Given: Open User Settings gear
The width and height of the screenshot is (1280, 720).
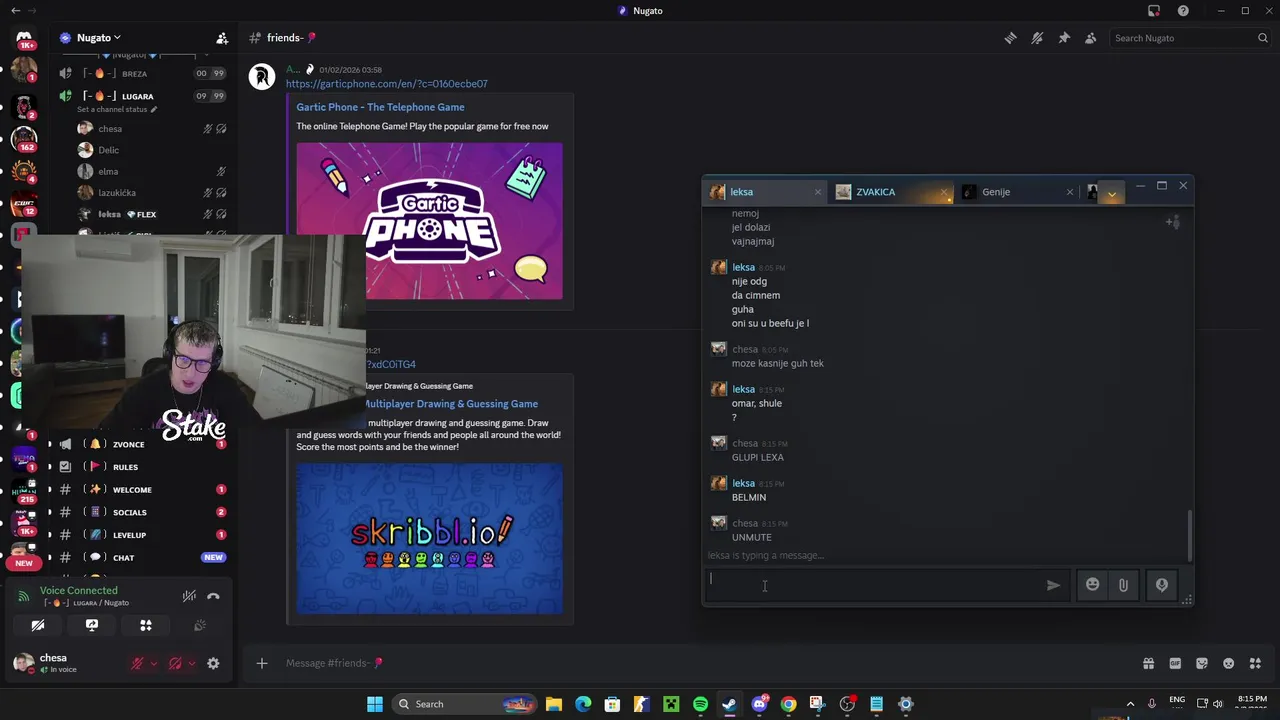Looking at the screenshot, I should click(x=213, y=663).
